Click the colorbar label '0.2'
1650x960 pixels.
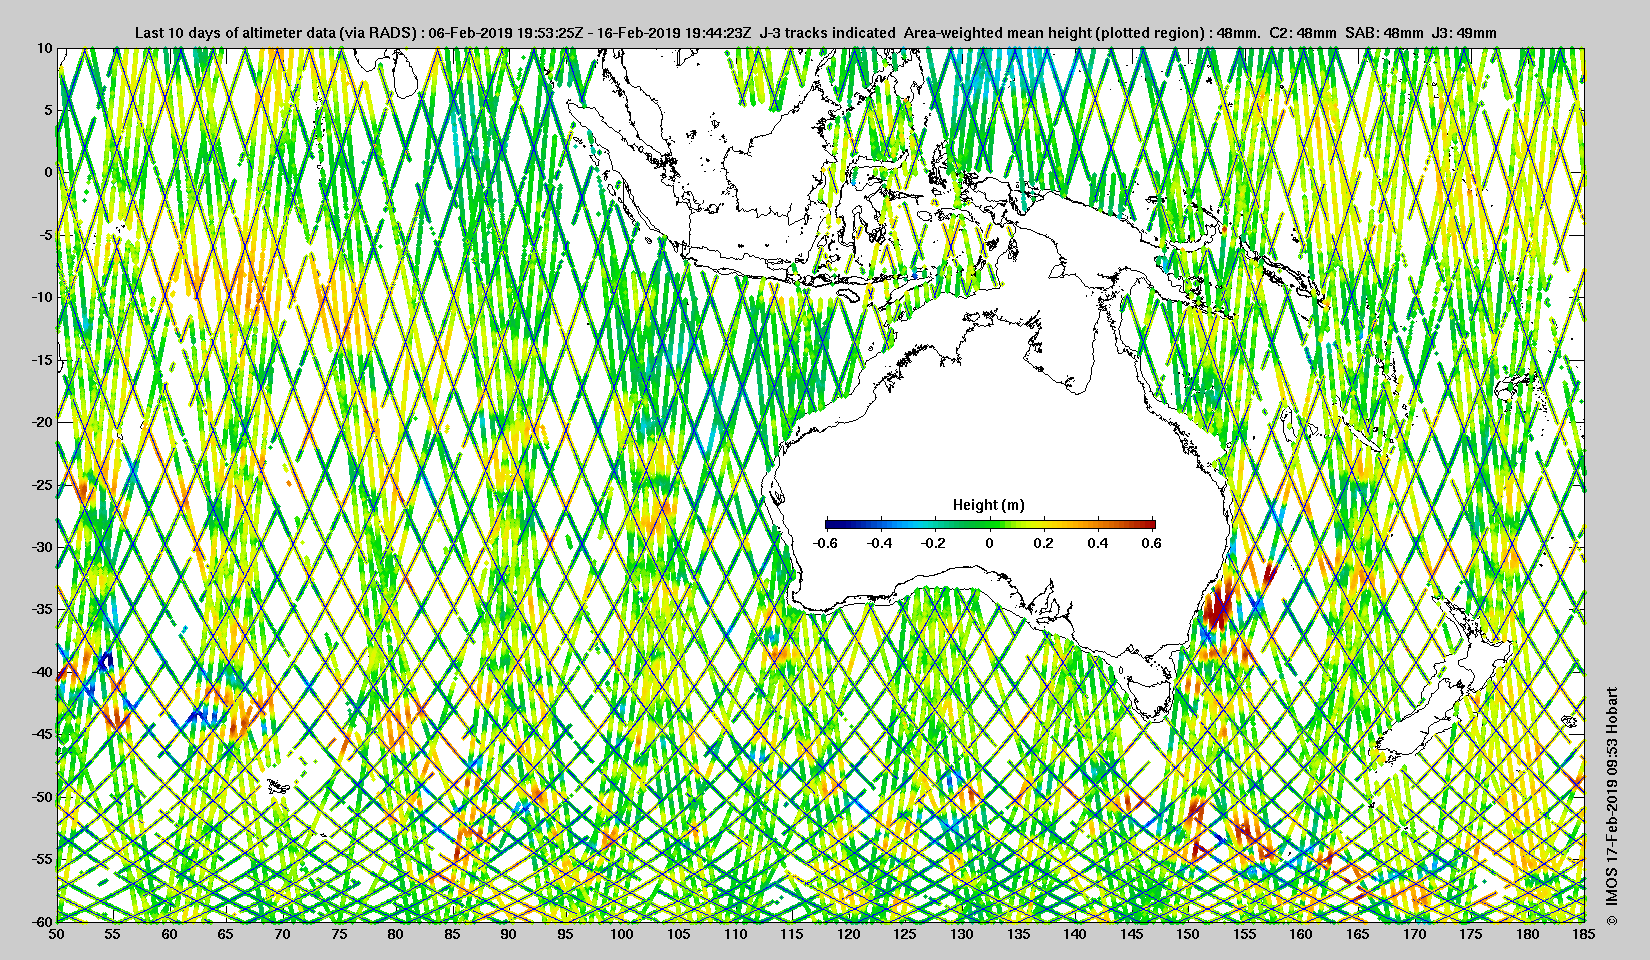[1043, 543]
